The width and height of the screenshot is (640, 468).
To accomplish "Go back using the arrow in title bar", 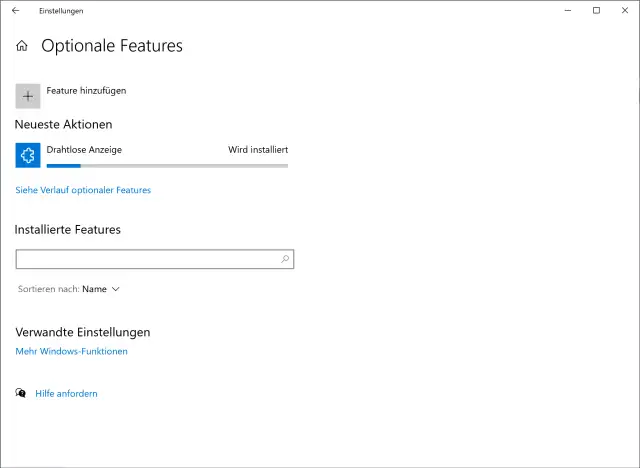I will point(15,11).
